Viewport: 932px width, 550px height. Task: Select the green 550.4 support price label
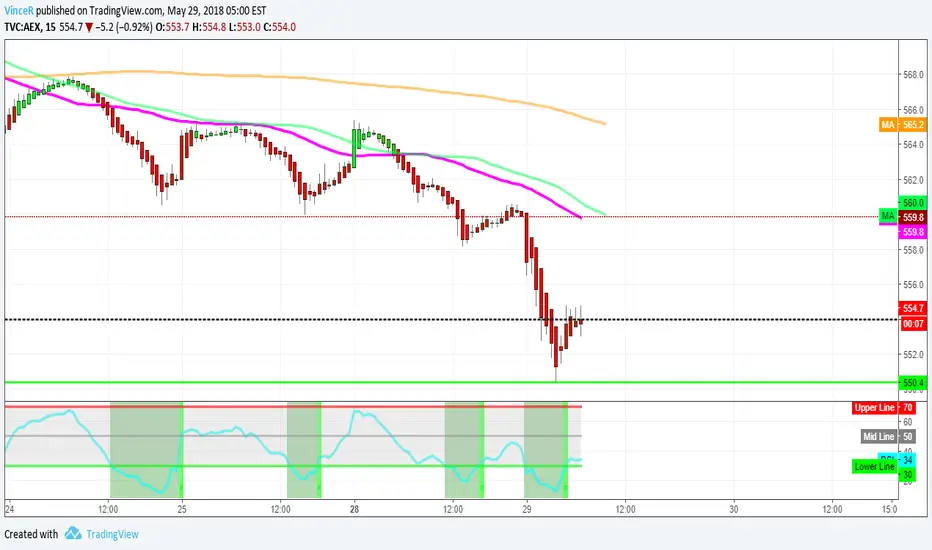(x=913, y=382)
